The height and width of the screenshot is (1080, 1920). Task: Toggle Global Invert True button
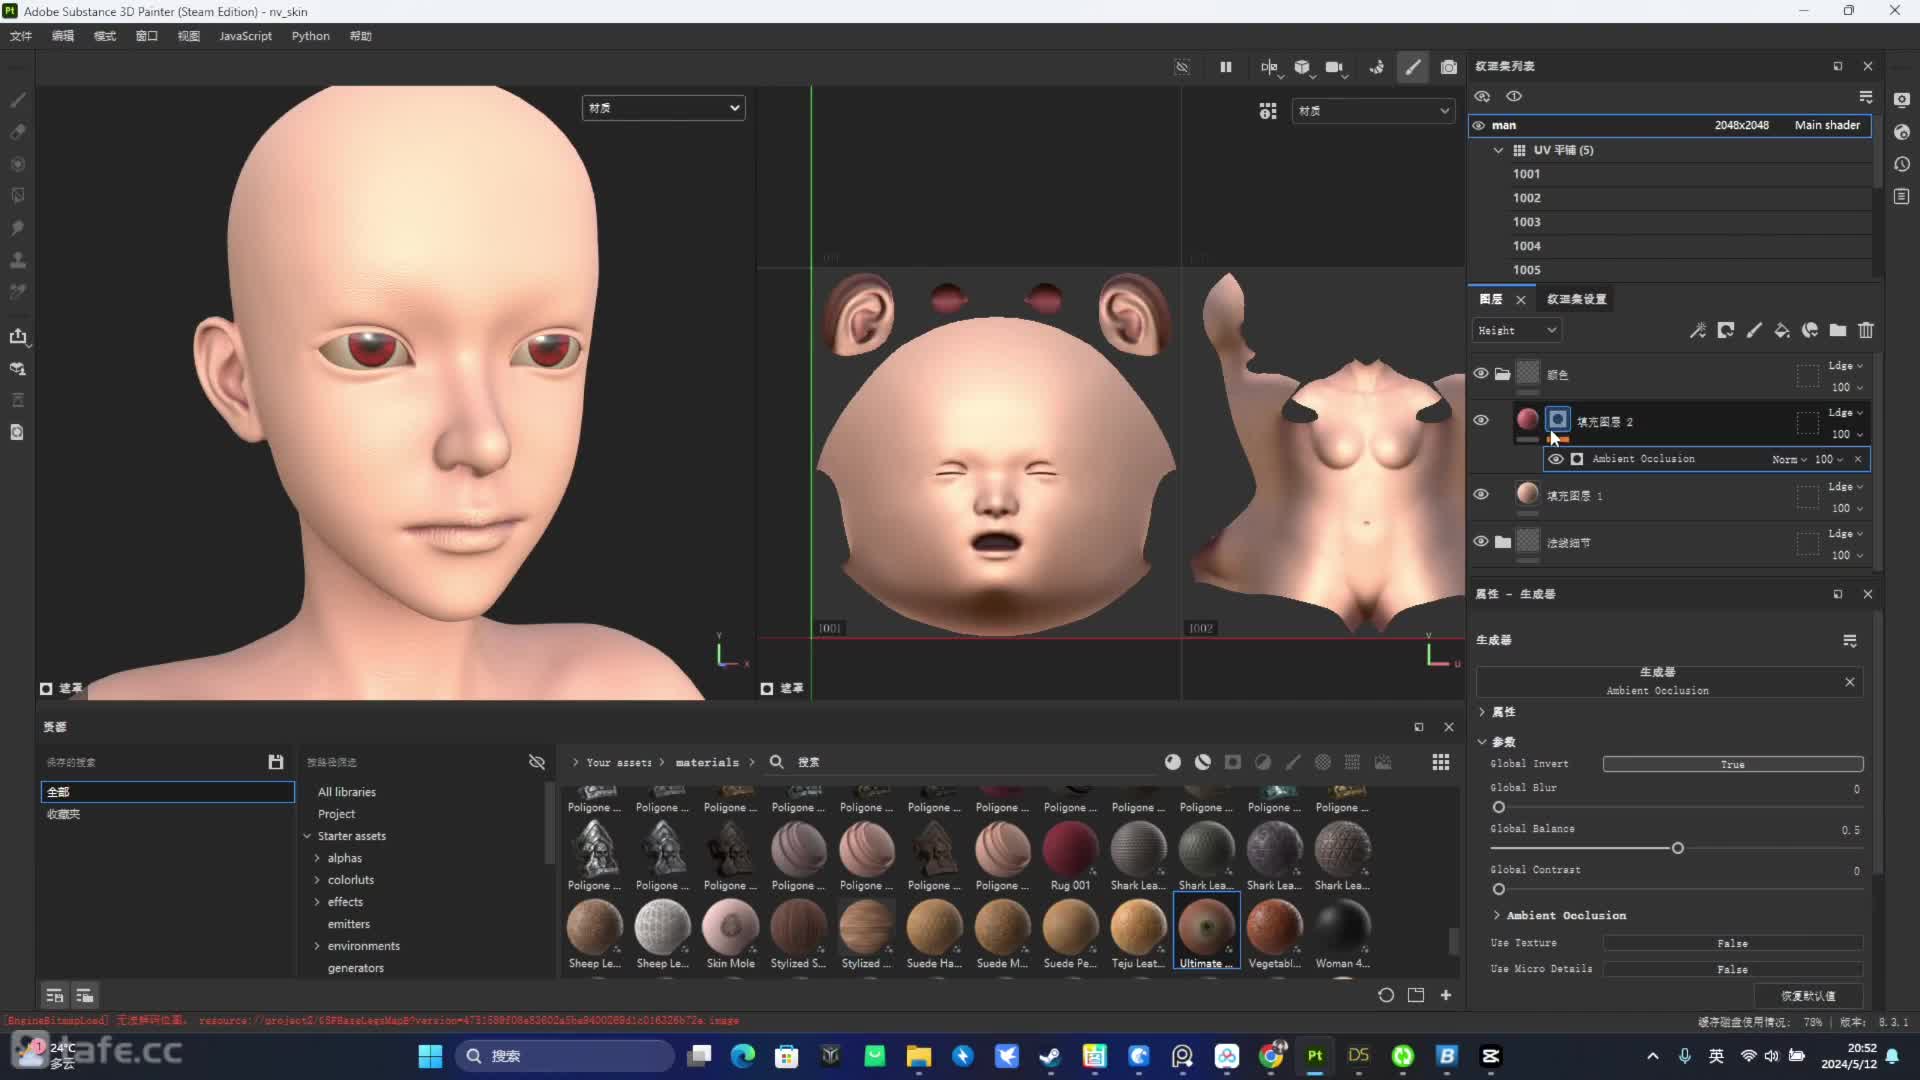[1733, 764]
